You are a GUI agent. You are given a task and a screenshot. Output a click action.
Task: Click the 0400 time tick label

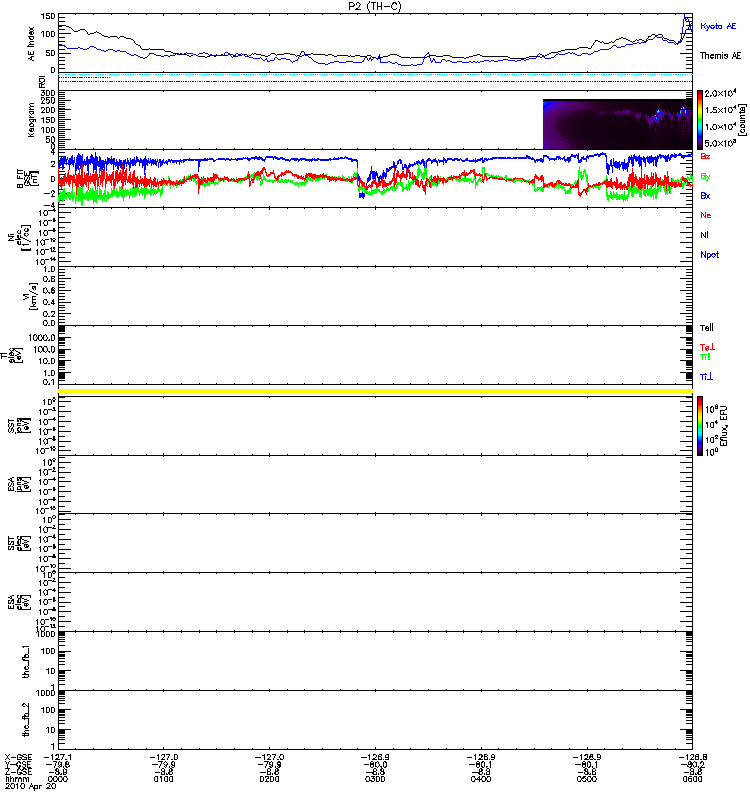pyautogui.click(x=481, y=779)
